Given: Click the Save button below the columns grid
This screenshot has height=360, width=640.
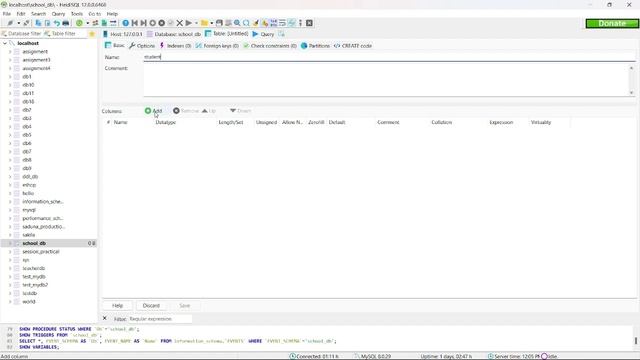Looking at the screenshot, I should tap(184, 305).
